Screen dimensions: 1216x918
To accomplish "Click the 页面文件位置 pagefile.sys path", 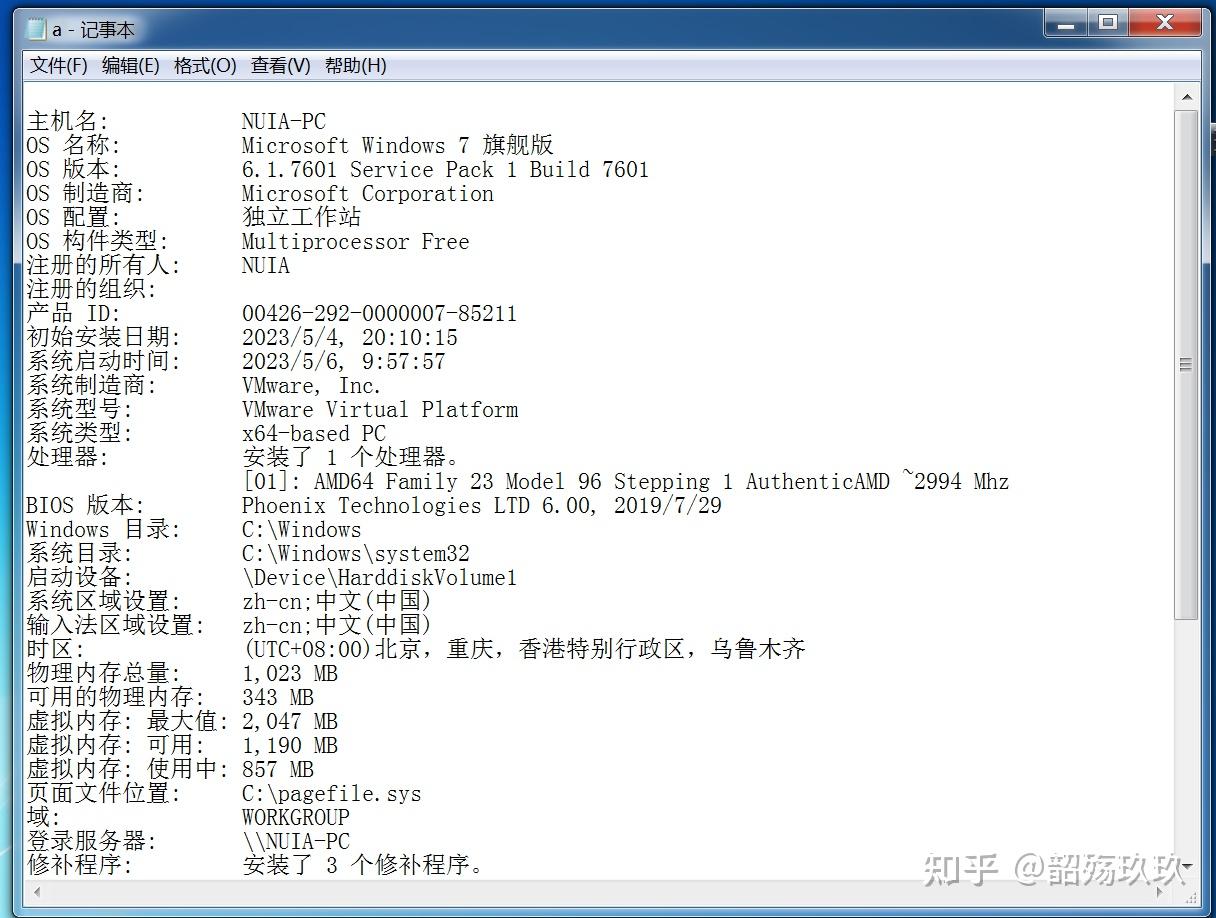I will (x=330, y=793).
